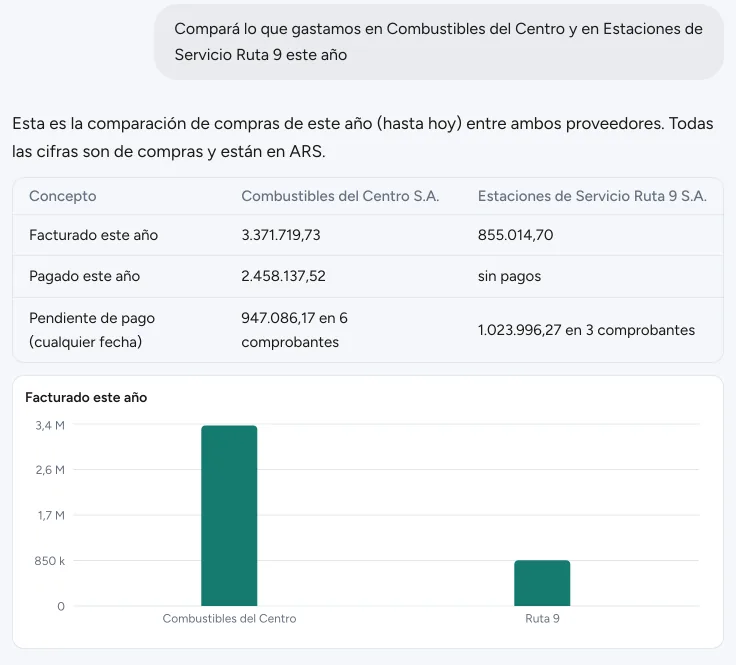This screenshot has width=736, height=665.
Task: Click the 'Combustibles del Centro S.A.' column header
Action: pyautogui.click(x=340, y=196)
